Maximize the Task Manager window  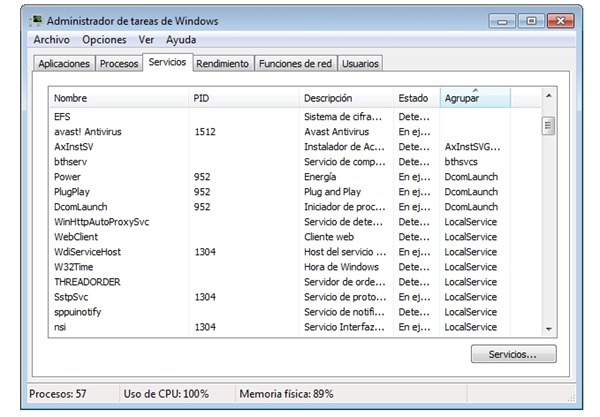(531, 21)
